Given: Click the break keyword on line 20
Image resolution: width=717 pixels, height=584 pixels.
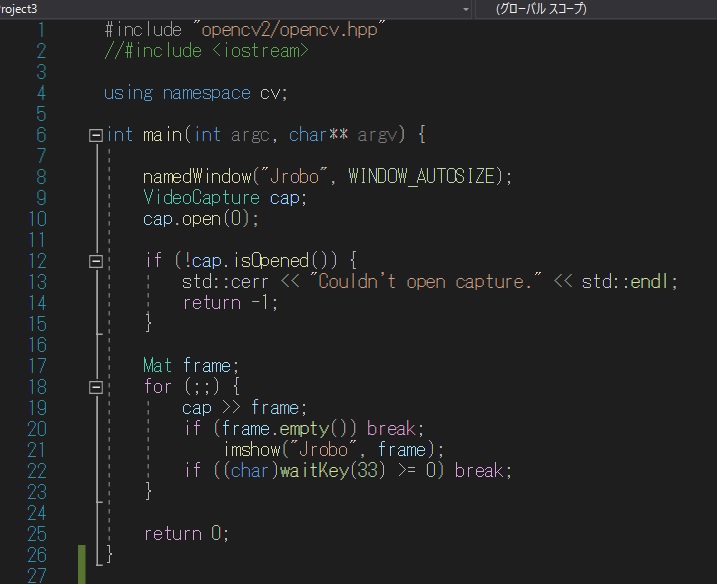Looking at the screenshot, I should 391,429.
